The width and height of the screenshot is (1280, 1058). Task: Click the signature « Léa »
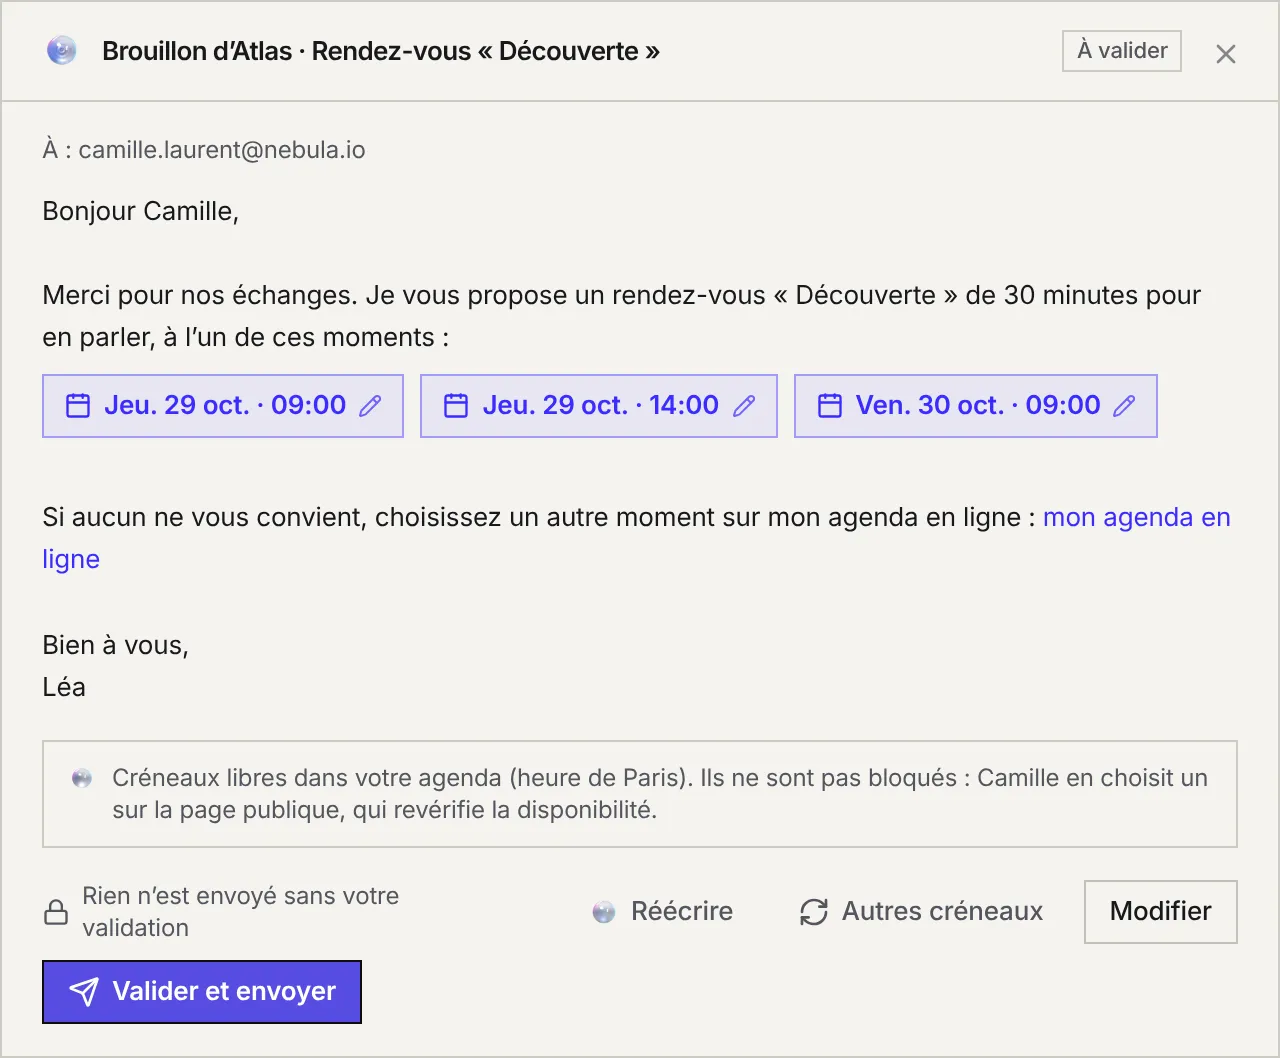64,688
